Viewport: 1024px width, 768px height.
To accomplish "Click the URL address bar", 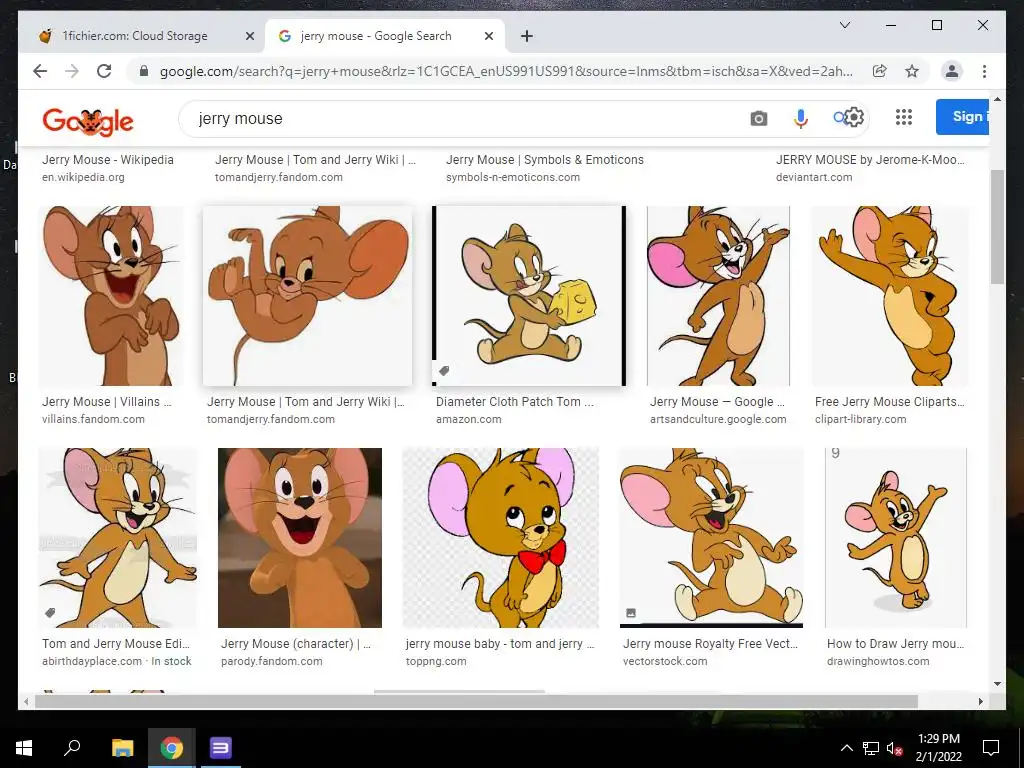I will tap(506, 71).
